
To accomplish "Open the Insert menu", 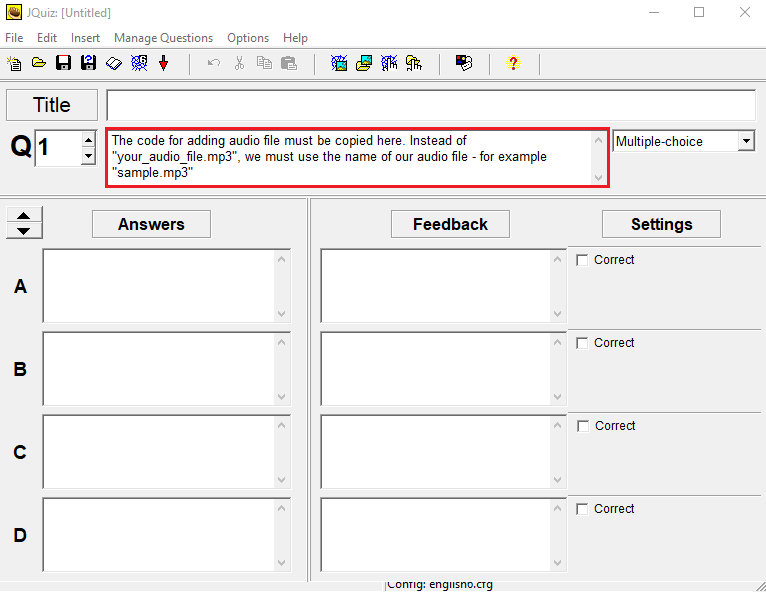I will 85,38.
